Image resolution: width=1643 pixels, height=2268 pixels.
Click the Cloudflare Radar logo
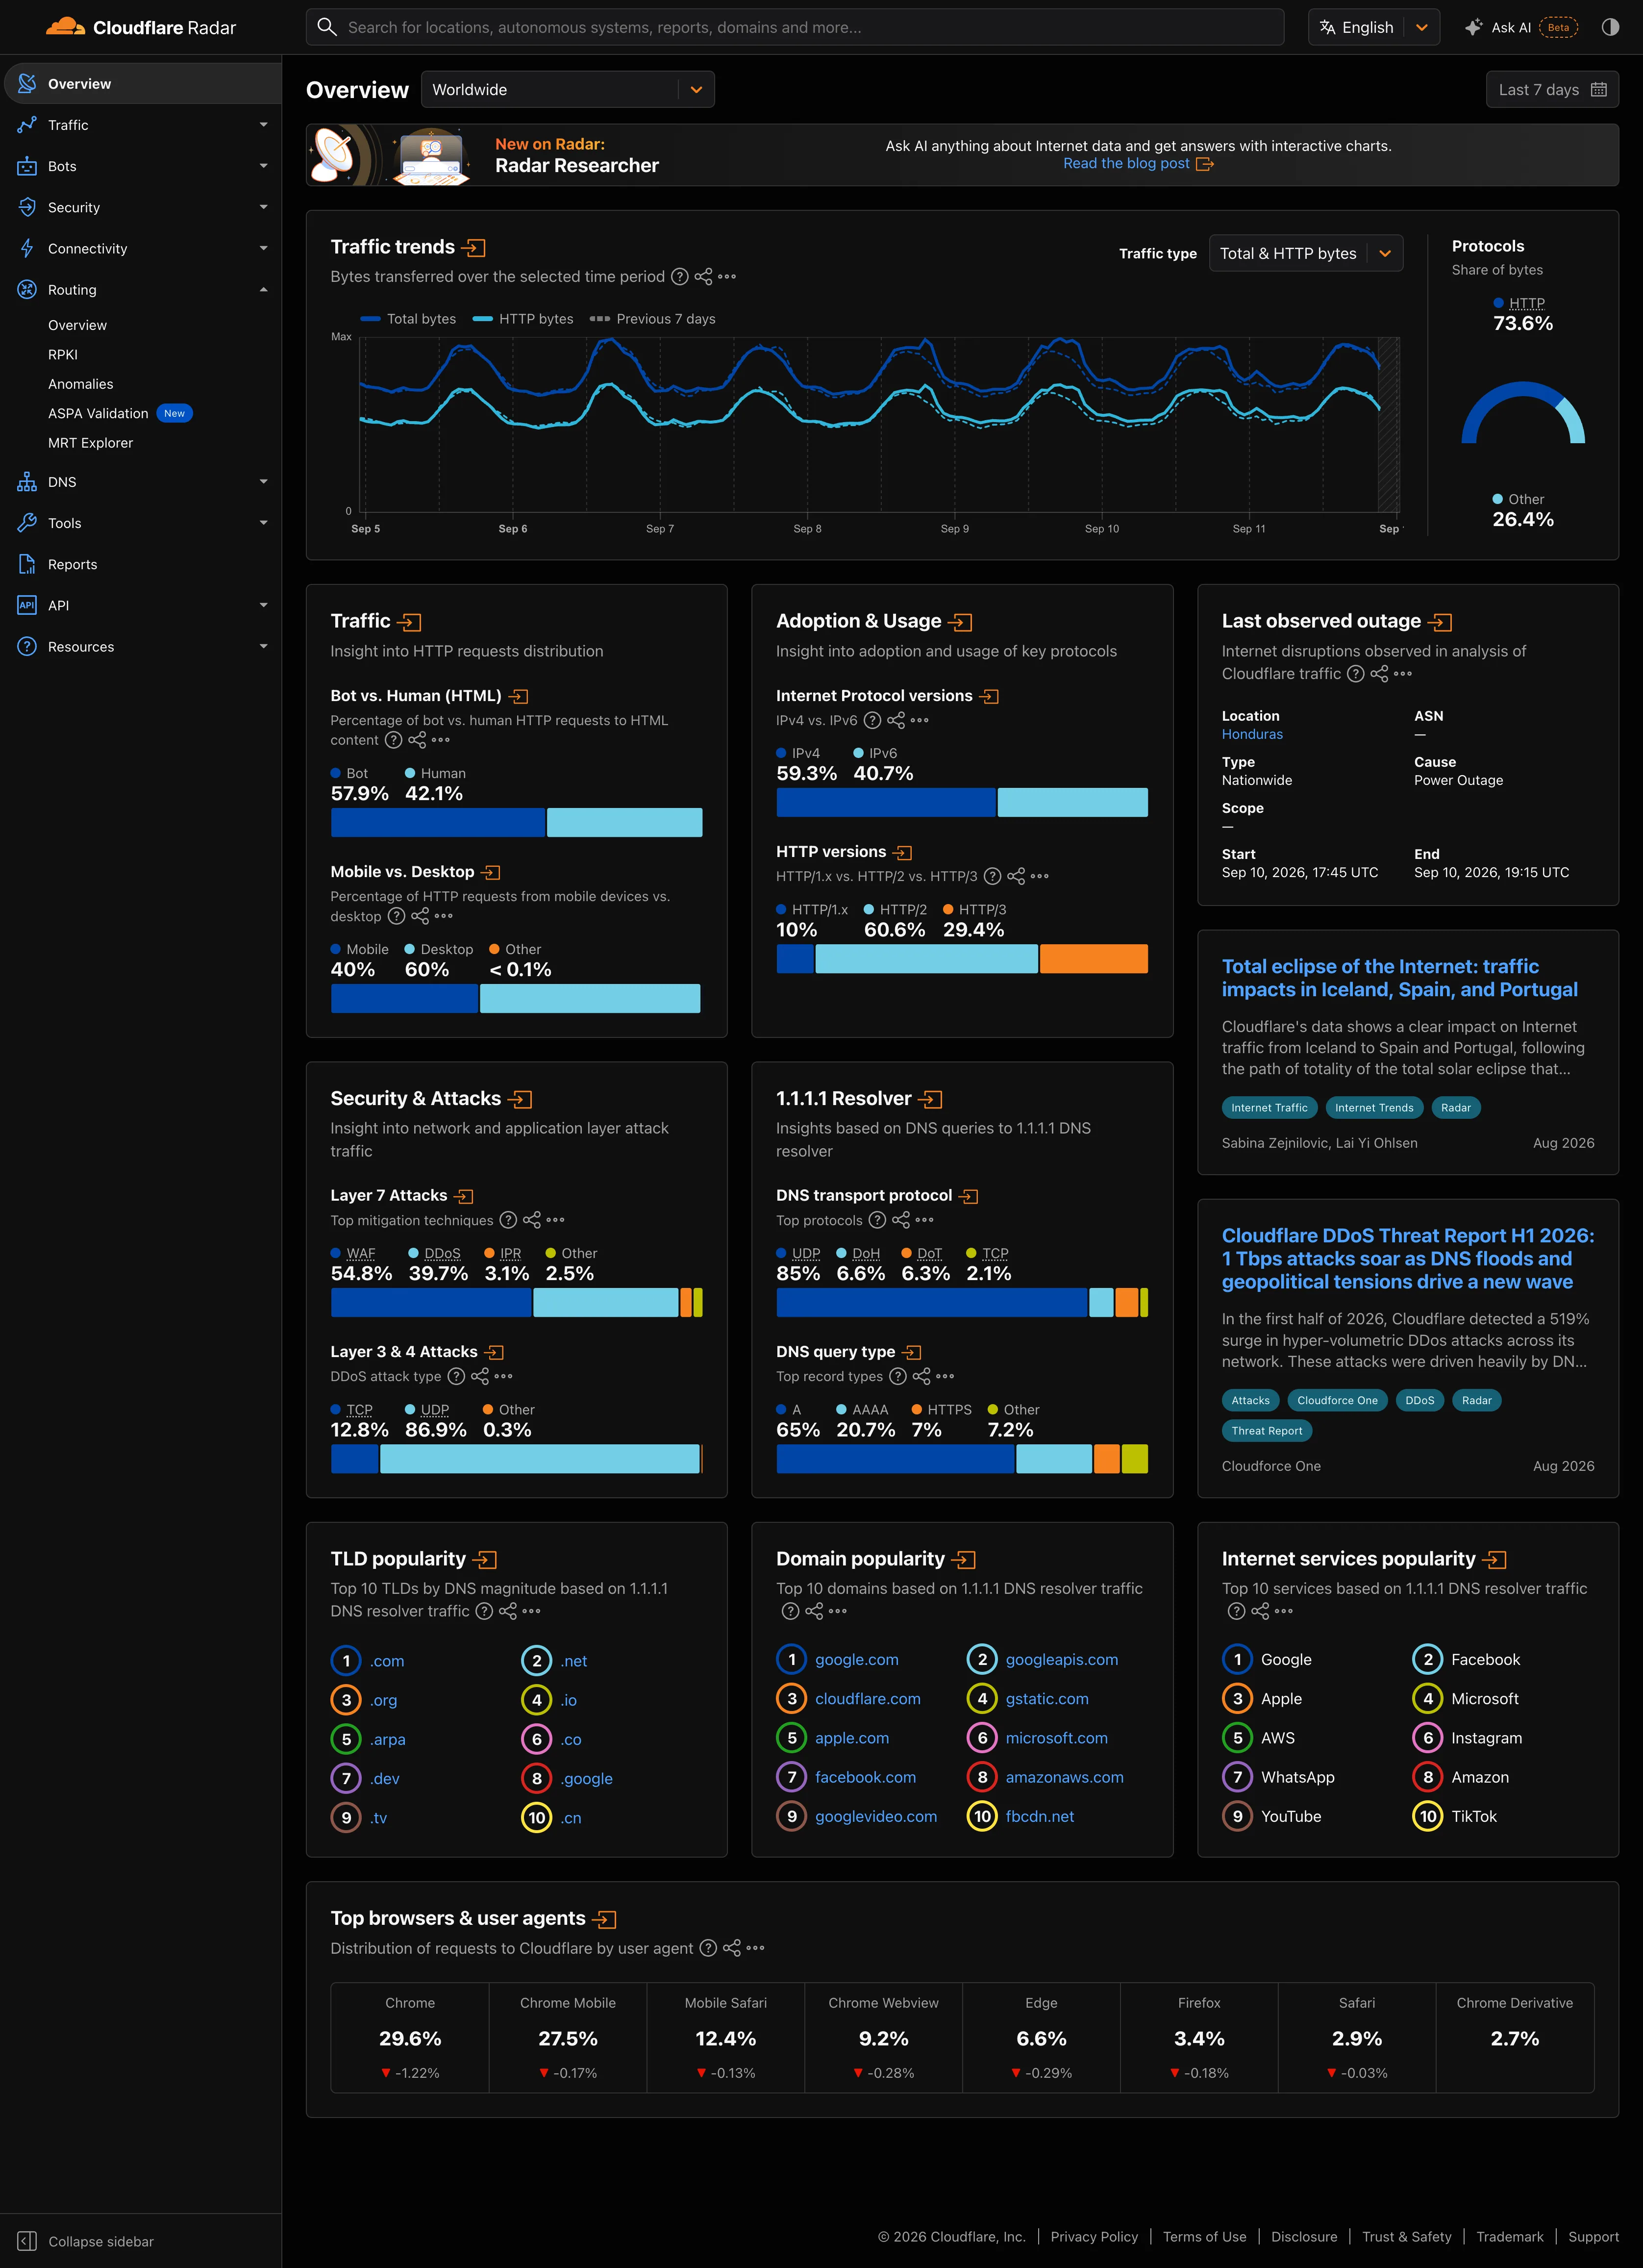pos(141,27)
